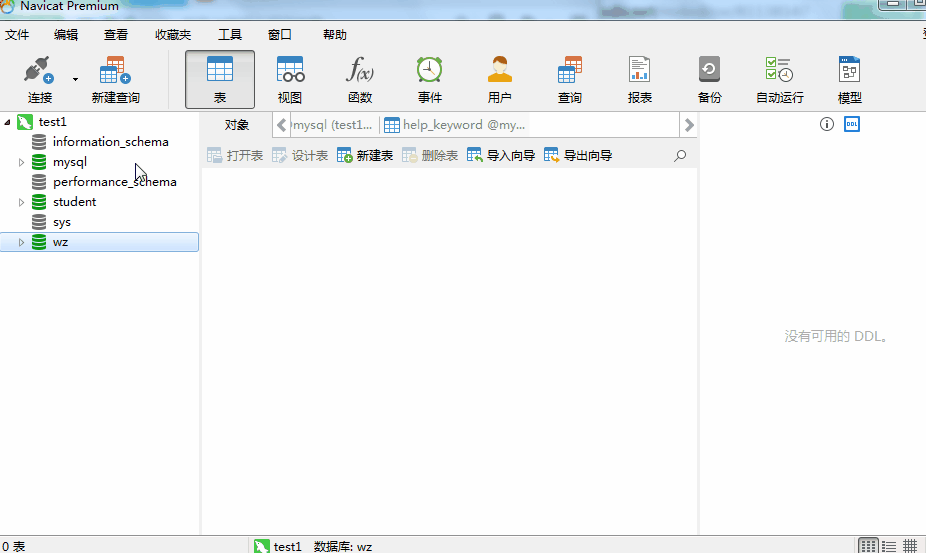Show the general info (i) panel
Image resolution: width=926 pixels, height=553 pixels.
tap(827, 124)
